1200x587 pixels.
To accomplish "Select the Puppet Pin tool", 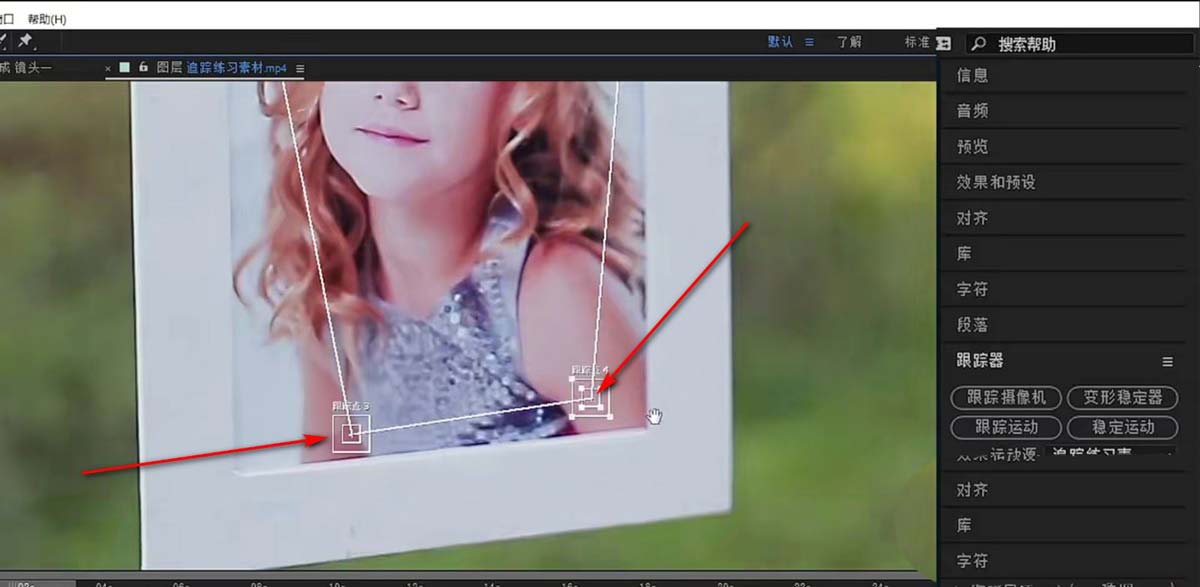I will [25, 41].
